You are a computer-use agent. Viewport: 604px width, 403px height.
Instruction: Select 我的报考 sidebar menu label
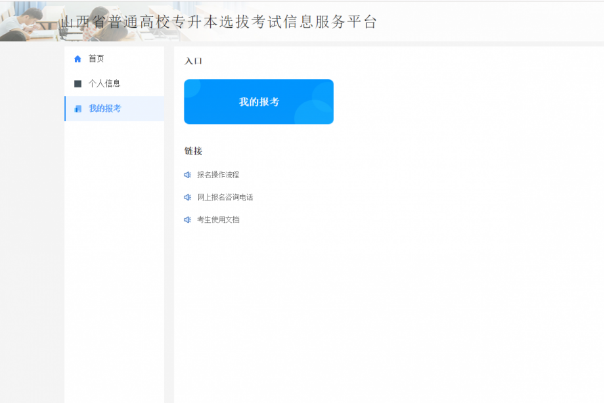(x=104, y=108)
